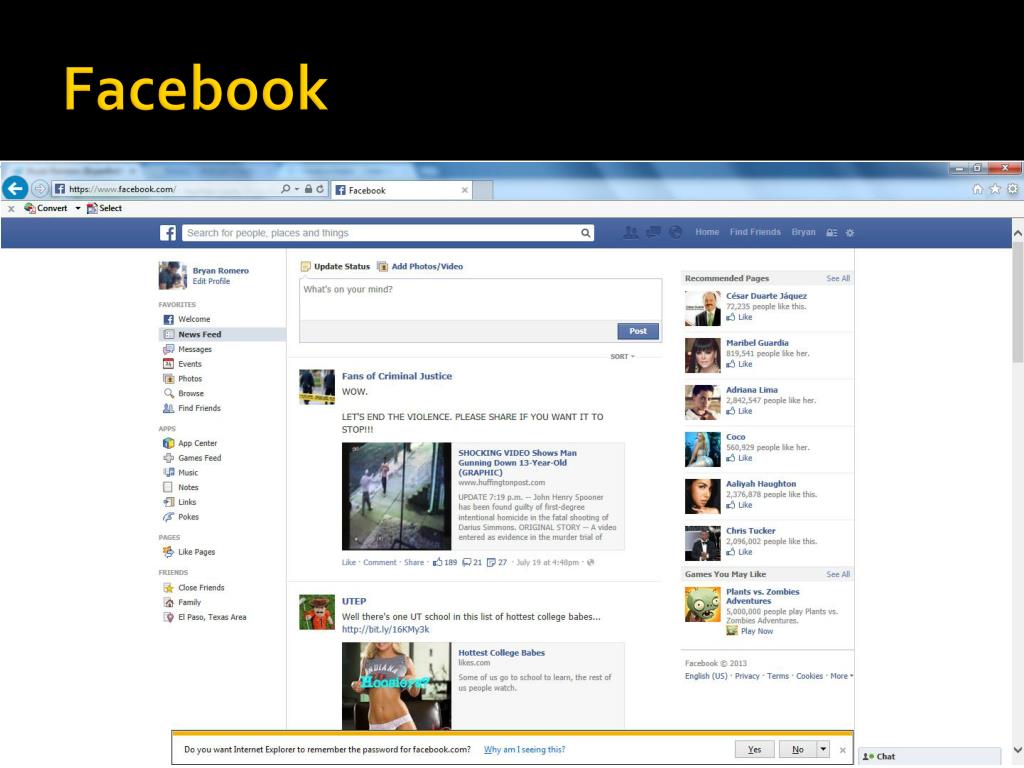Image resolution: width=1024 pixels, height=768 pixels.
Task: Click the Select toolbar item
Action: click(x=104, y=208)
